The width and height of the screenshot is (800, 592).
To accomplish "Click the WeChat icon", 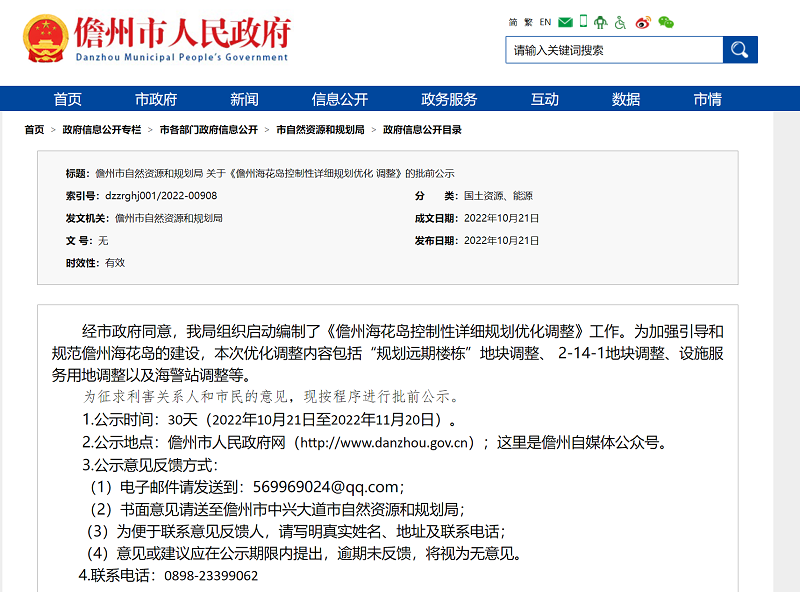I will click(x=665, y=22).
